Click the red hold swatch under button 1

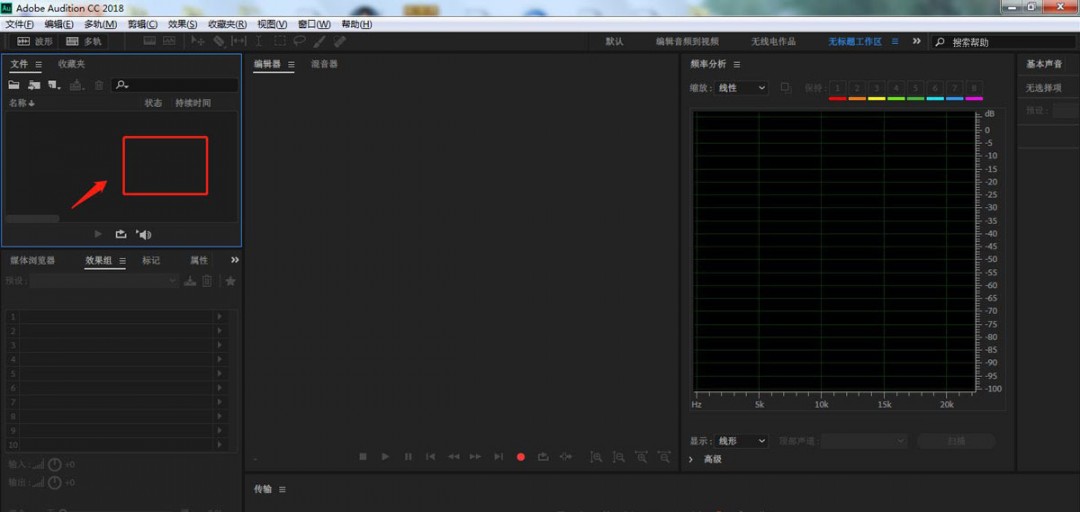tap(837, 98)
